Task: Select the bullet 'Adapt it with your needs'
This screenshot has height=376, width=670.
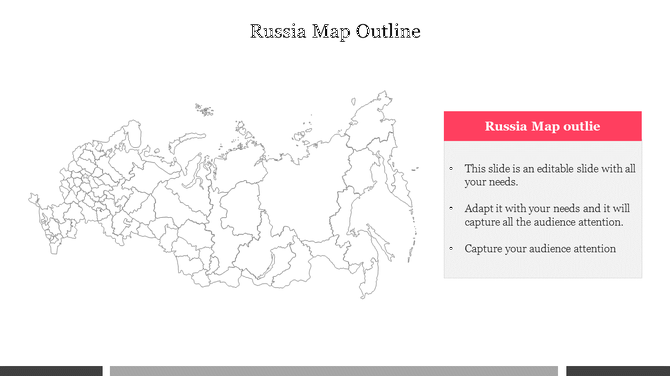Action: point(547,215)
